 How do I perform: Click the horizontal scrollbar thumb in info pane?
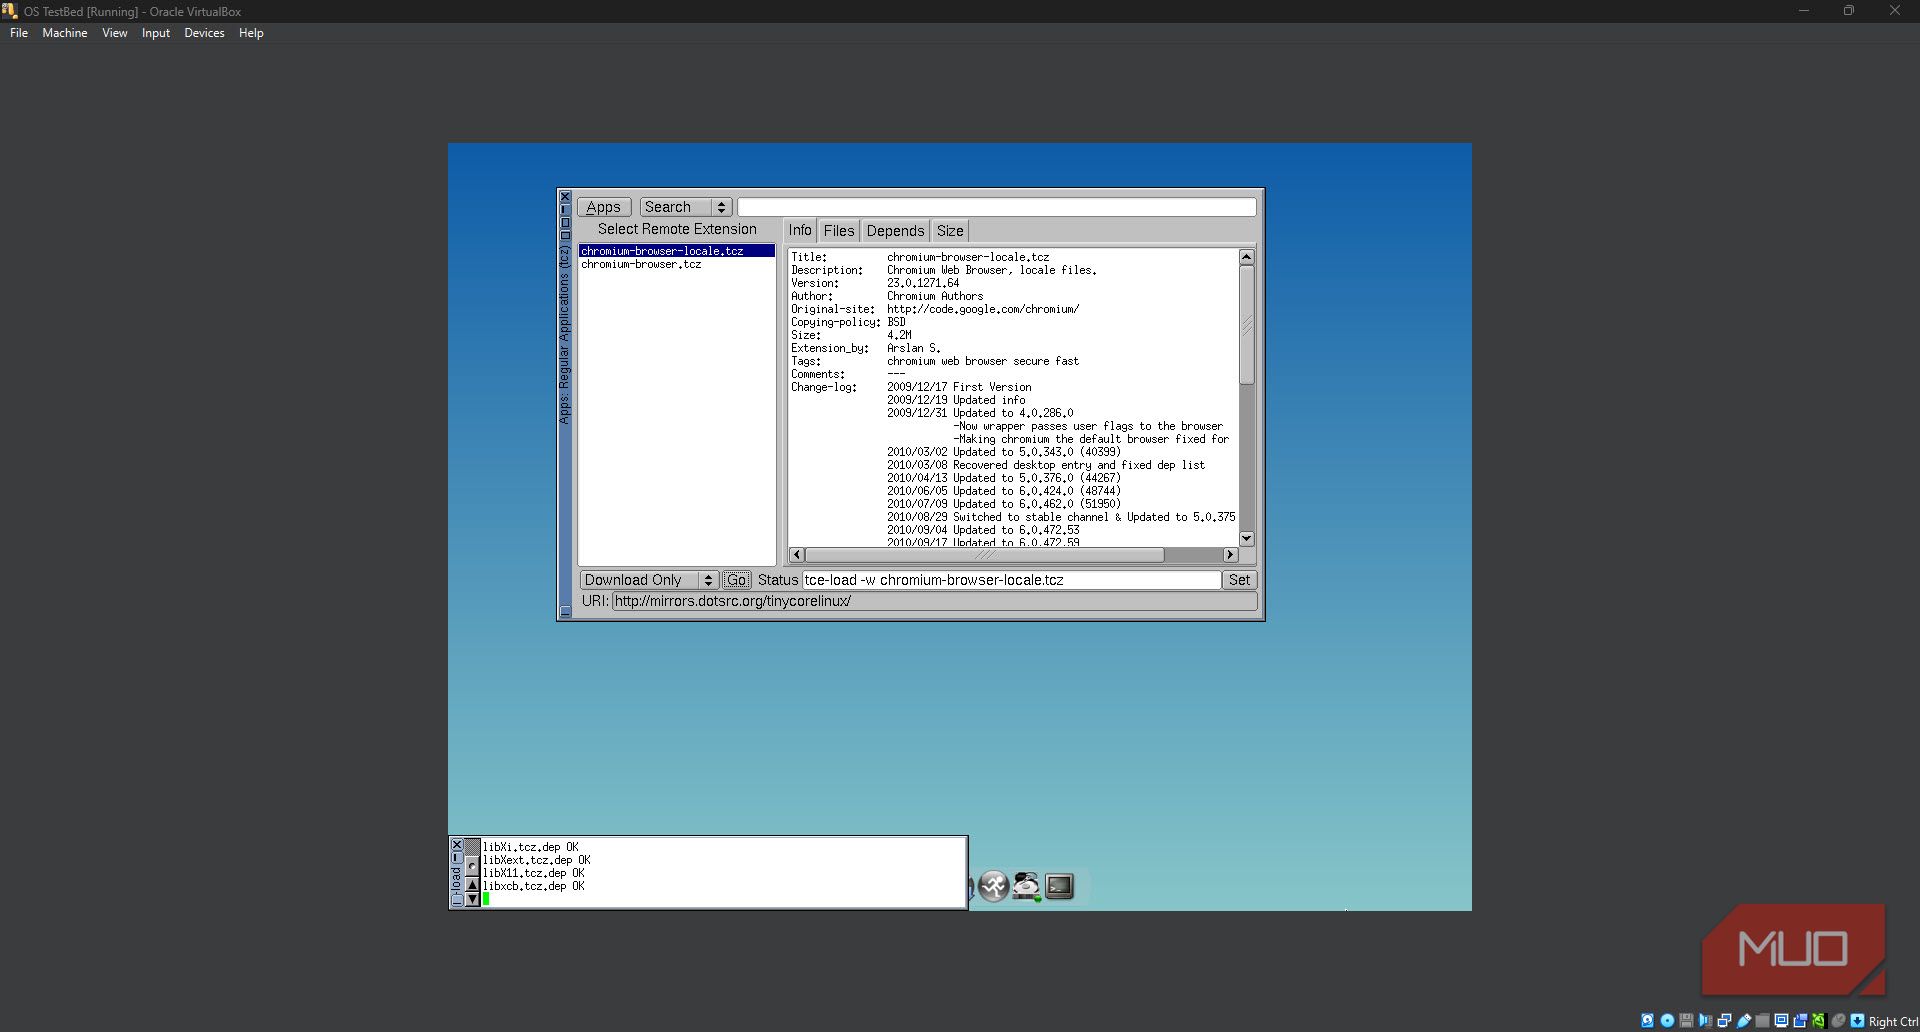[x=985, y=555]
